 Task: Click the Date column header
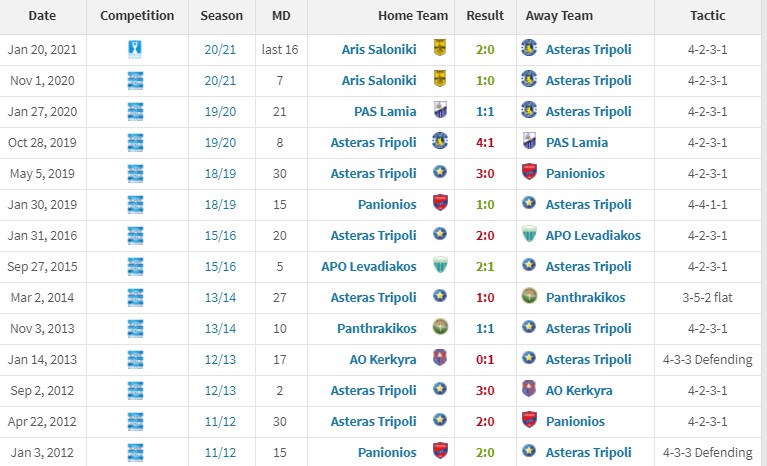pos(43,16)
